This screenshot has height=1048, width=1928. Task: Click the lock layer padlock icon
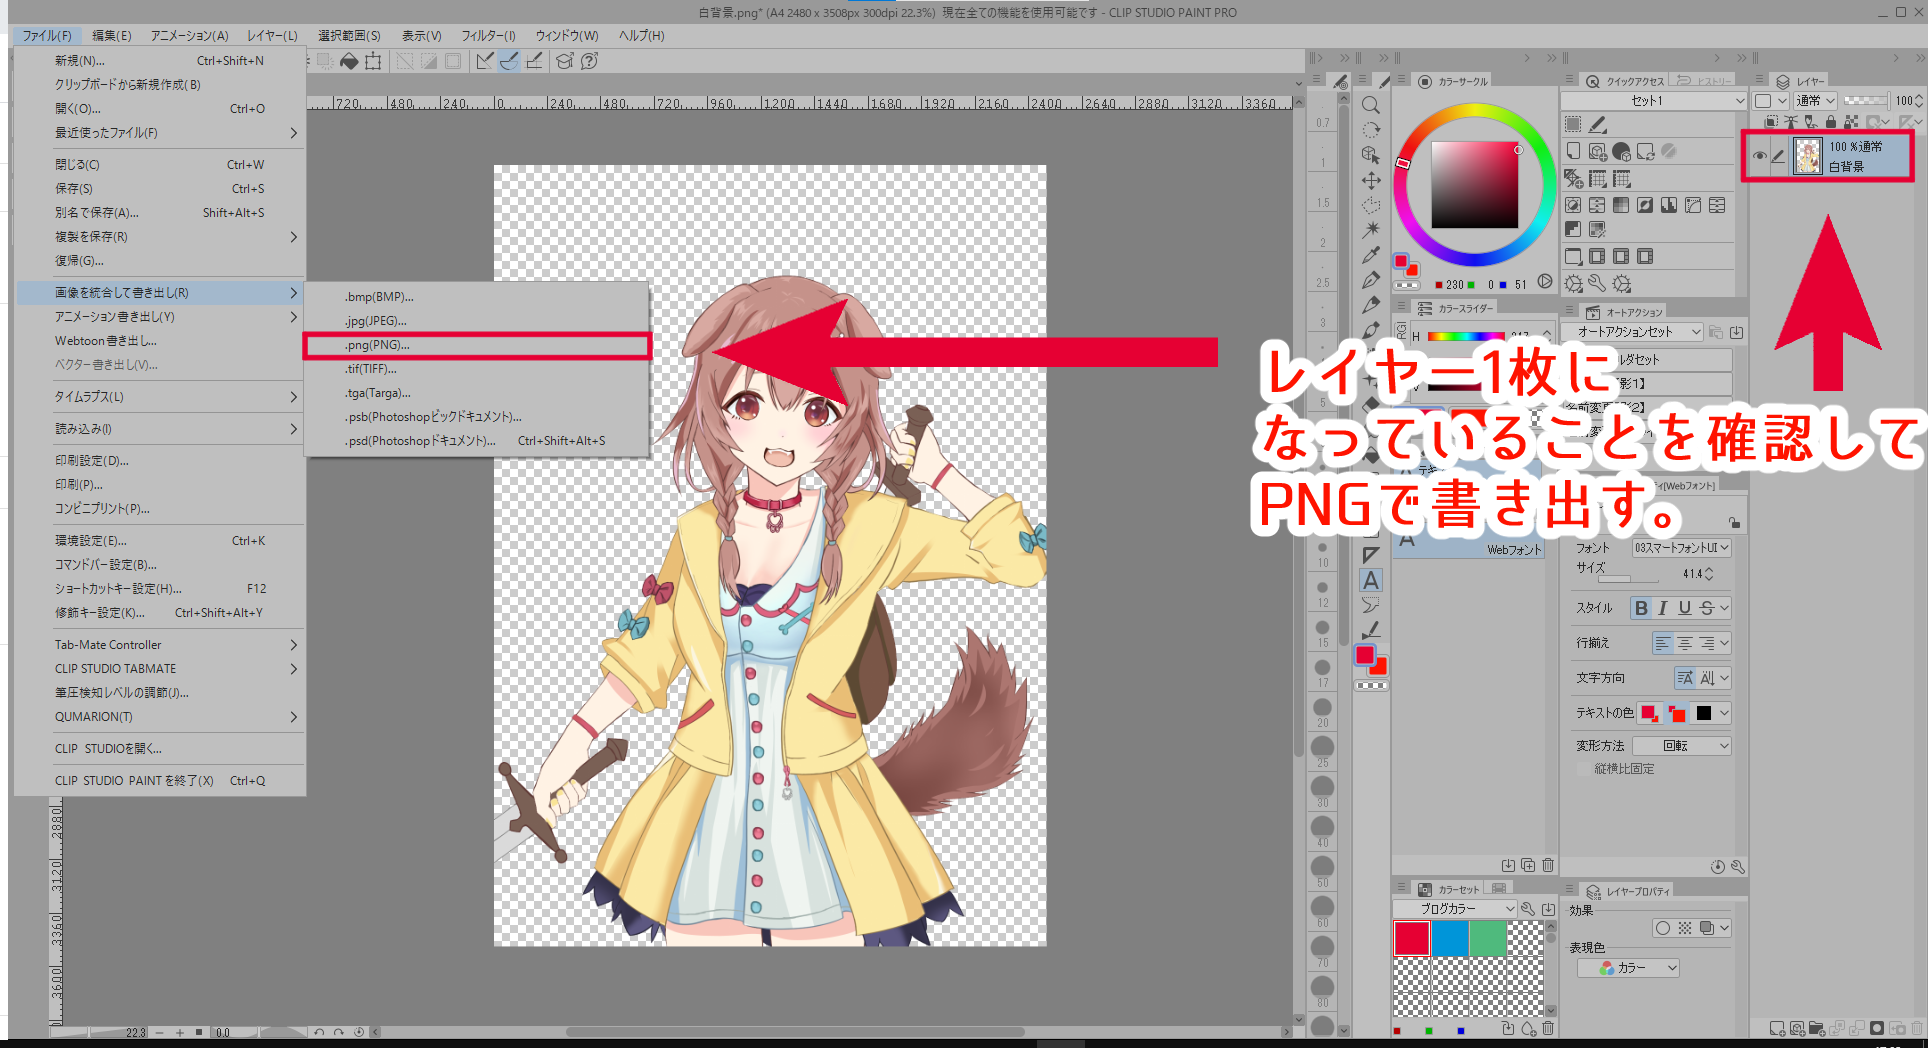(x=1830, y=122)
